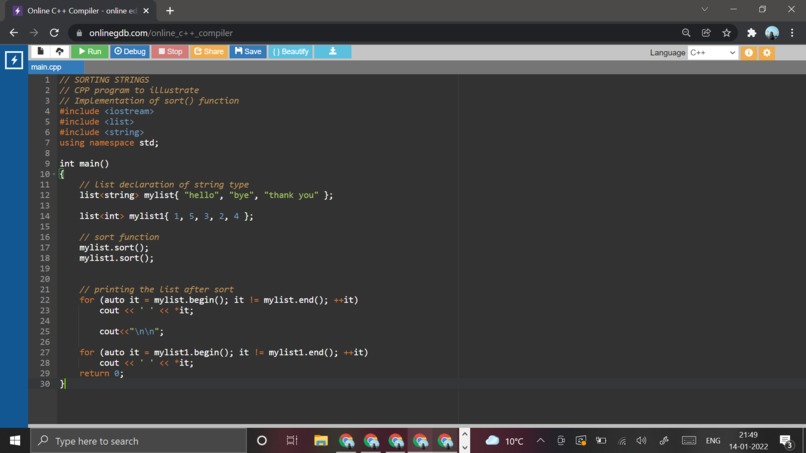
Task: Open Task View icon
Action: pos(292,441)
